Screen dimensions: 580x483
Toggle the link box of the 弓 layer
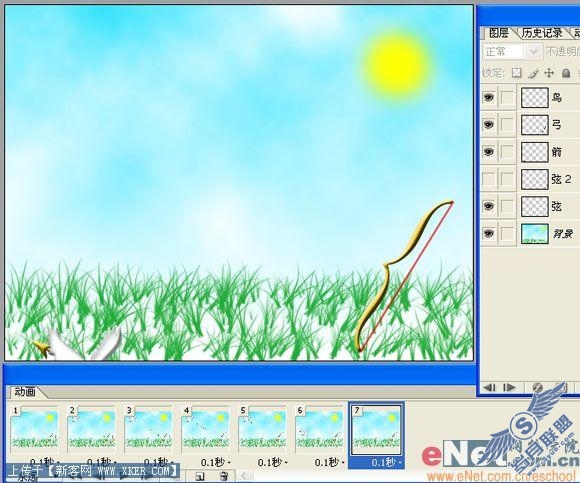(x=508, y=125)
